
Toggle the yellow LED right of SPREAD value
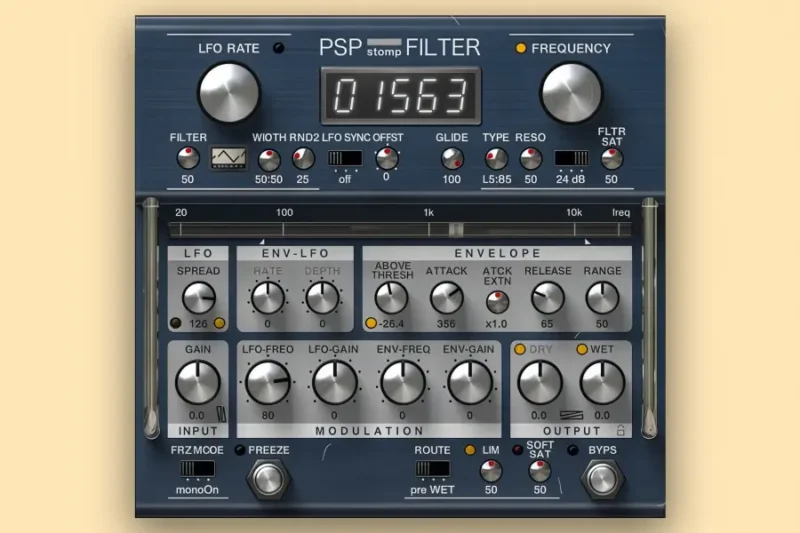click(x=219, y=323)
